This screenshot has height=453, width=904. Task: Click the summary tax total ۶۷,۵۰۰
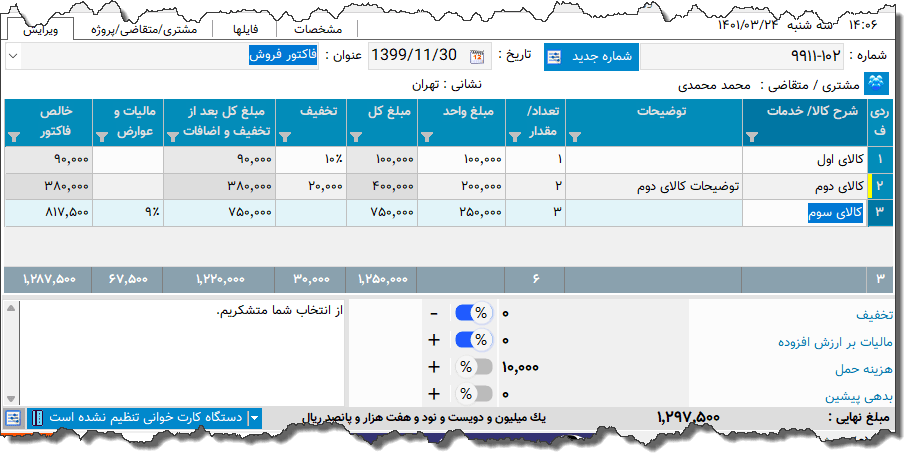click(x=128, y=280)
